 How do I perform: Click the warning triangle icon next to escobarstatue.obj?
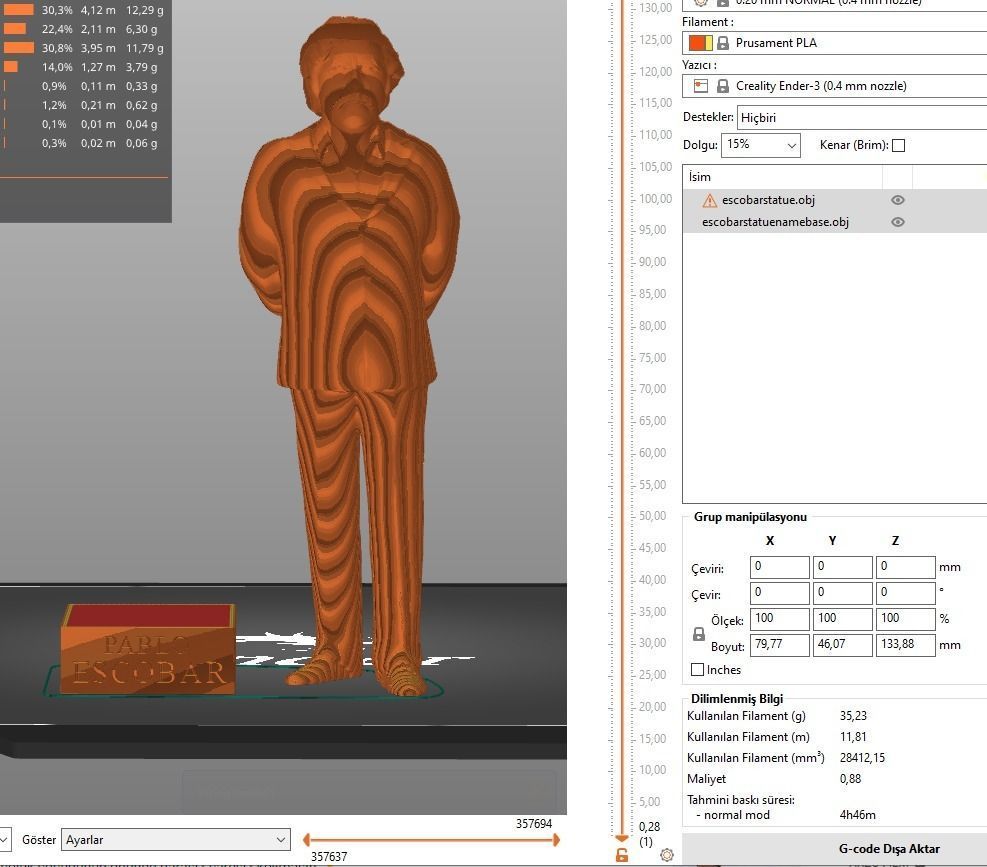pos(709,201)
